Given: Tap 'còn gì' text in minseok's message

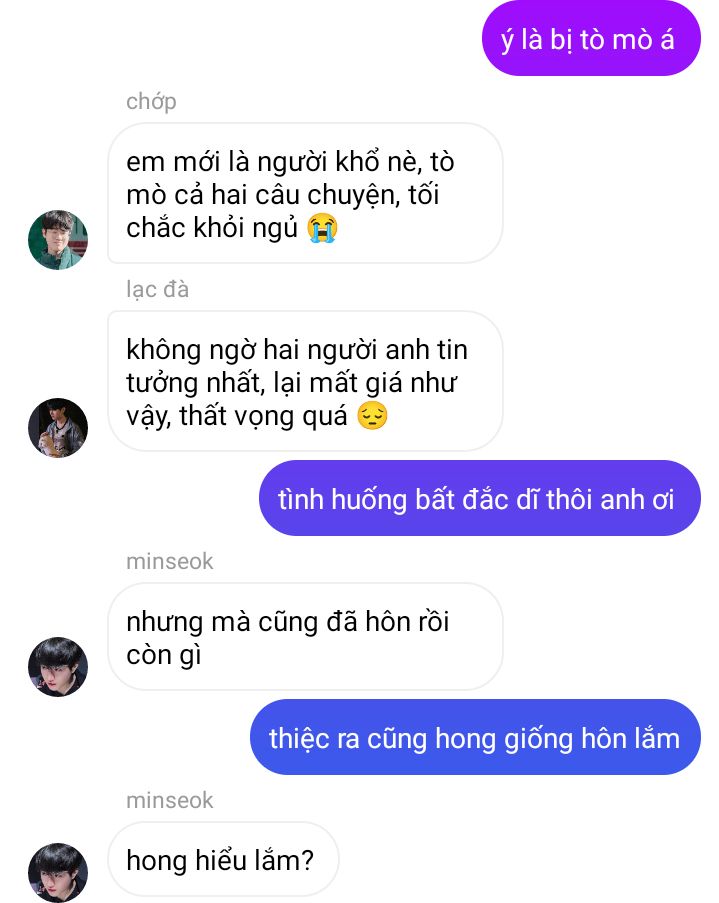Looking at the screenshot, I should (x=164, y=656).
